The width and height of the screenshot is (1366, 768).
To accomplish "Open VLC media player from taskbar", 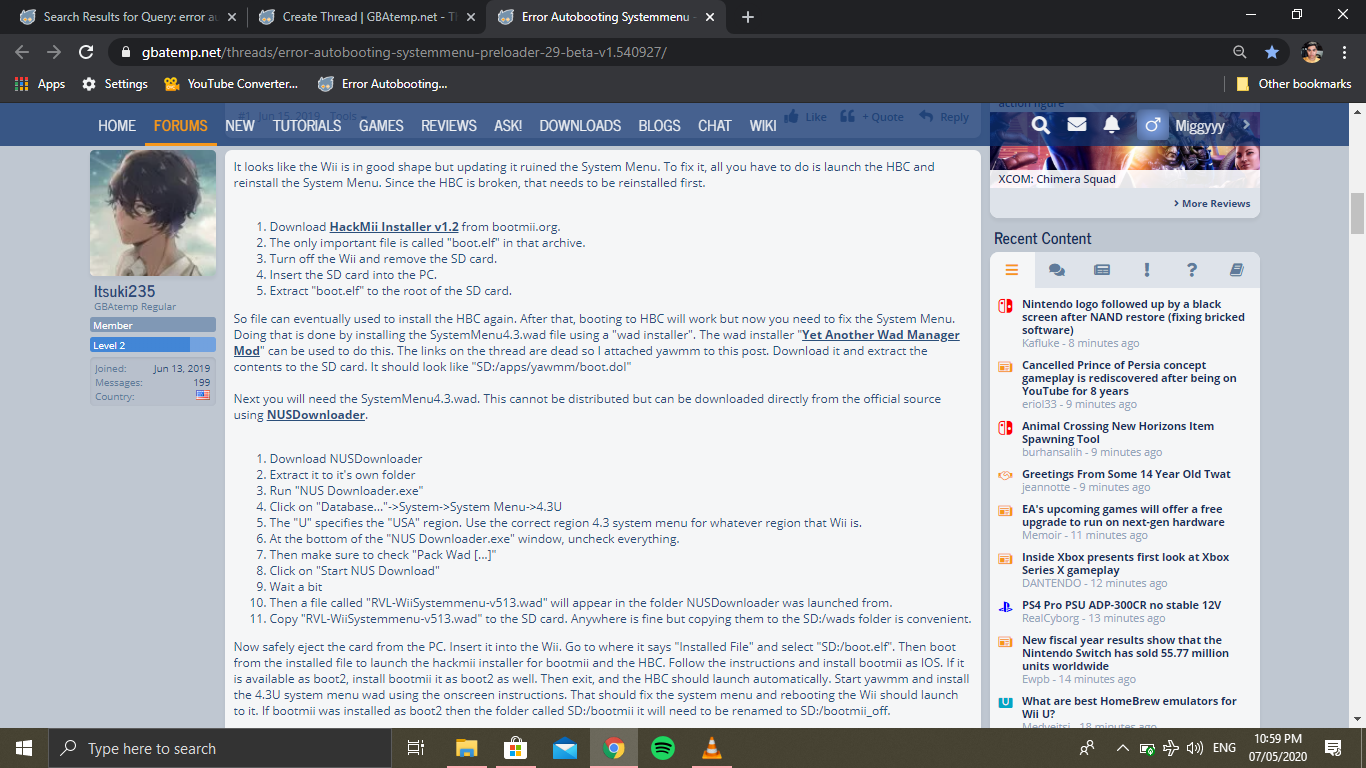I will [712, 748].
